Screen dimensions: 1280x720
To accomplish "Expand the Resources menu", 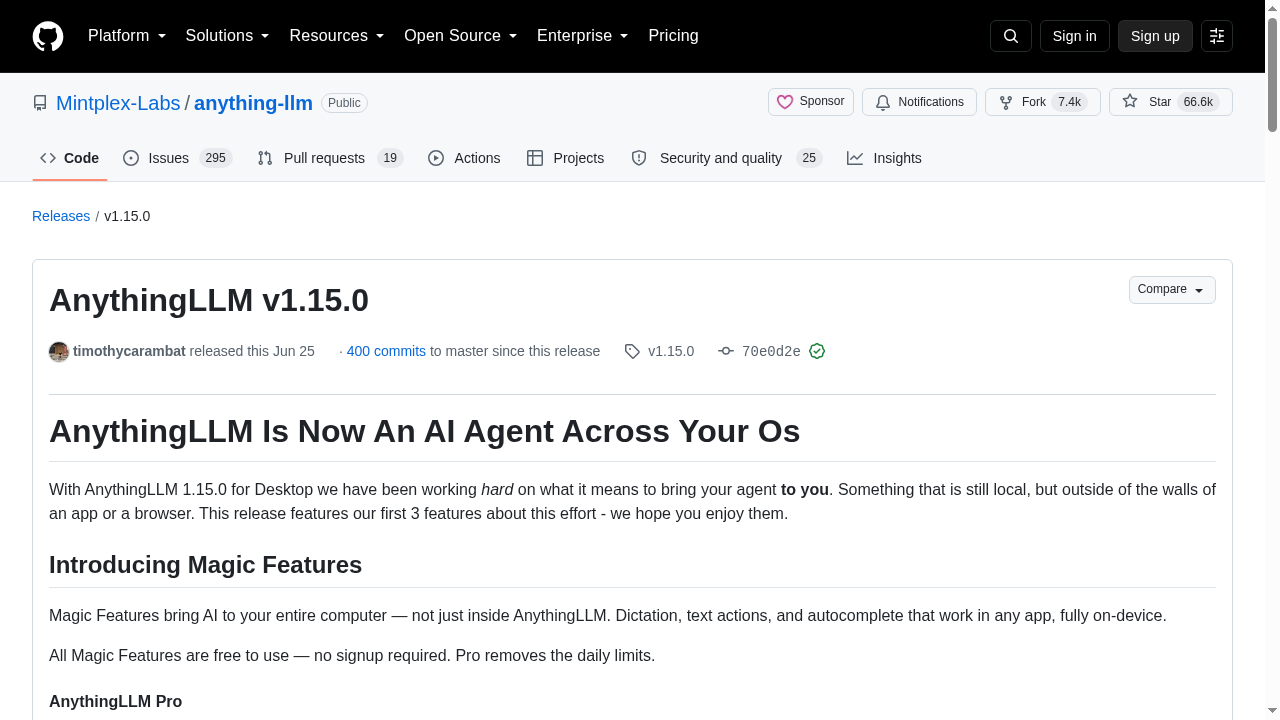I will (337, 36).
